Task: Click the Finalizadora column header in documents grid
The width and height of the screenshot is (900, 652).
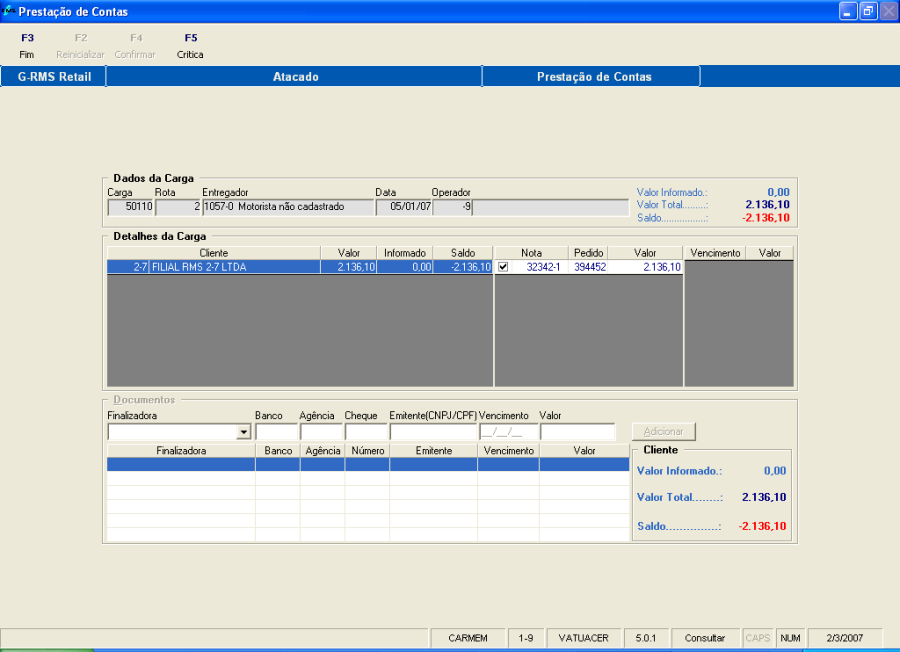Action: point(181,451)
